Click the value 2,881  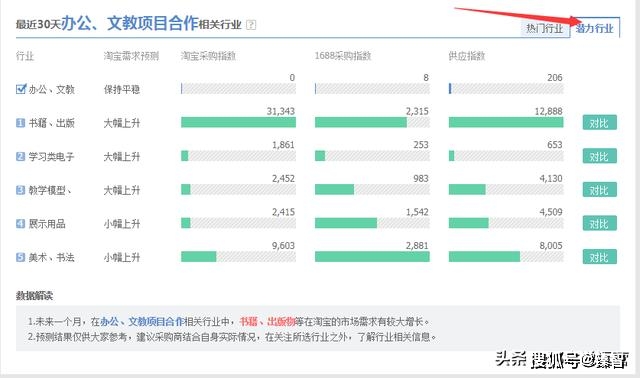[x=417, y=245]
